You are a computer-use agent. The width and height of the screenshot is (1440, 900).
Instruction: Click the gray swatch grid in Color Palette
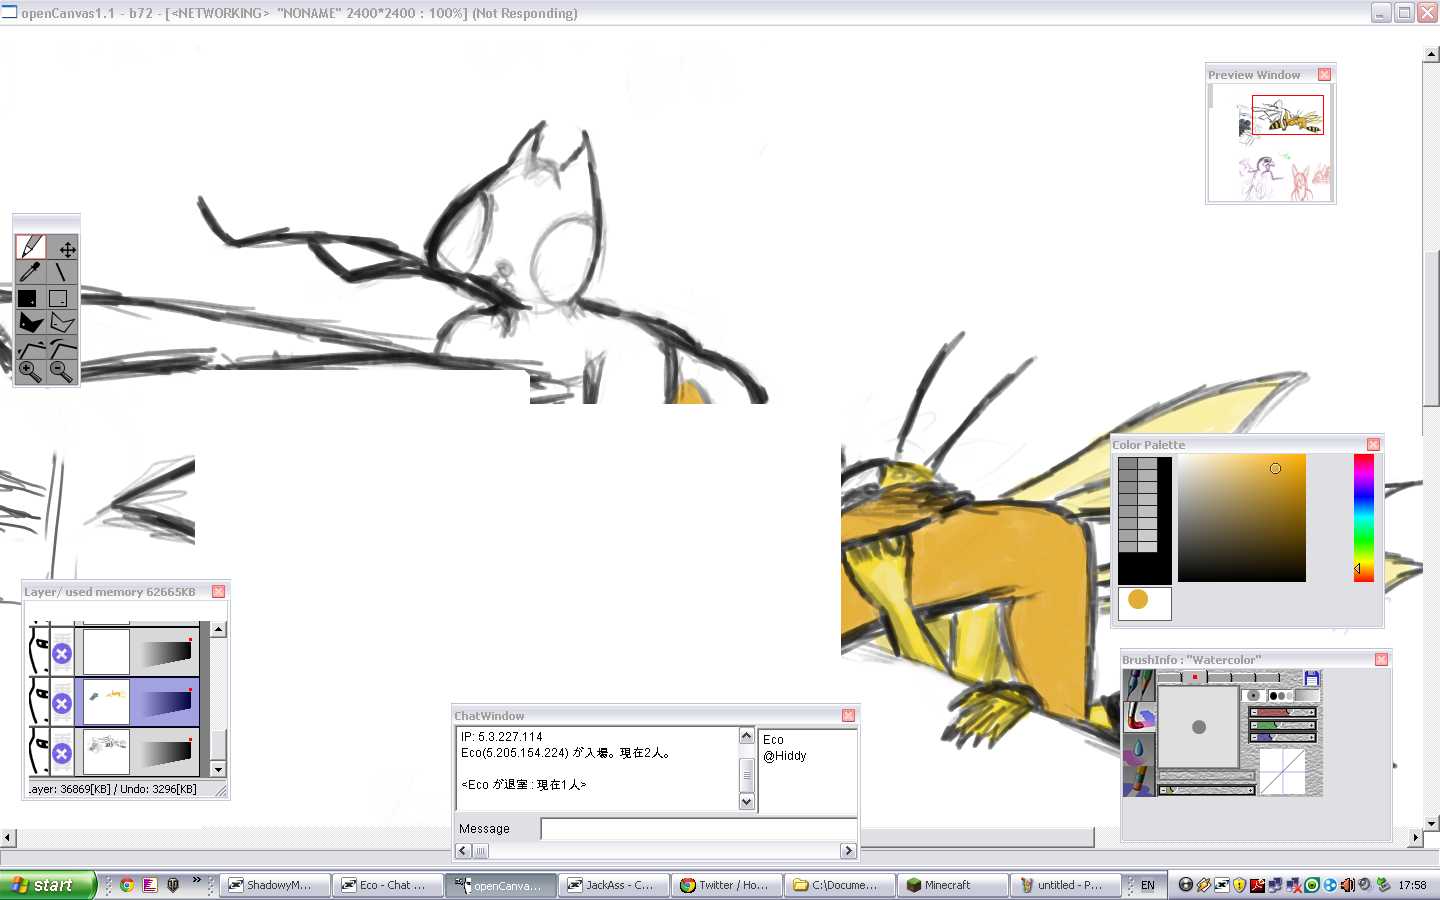coord(1138,505)
